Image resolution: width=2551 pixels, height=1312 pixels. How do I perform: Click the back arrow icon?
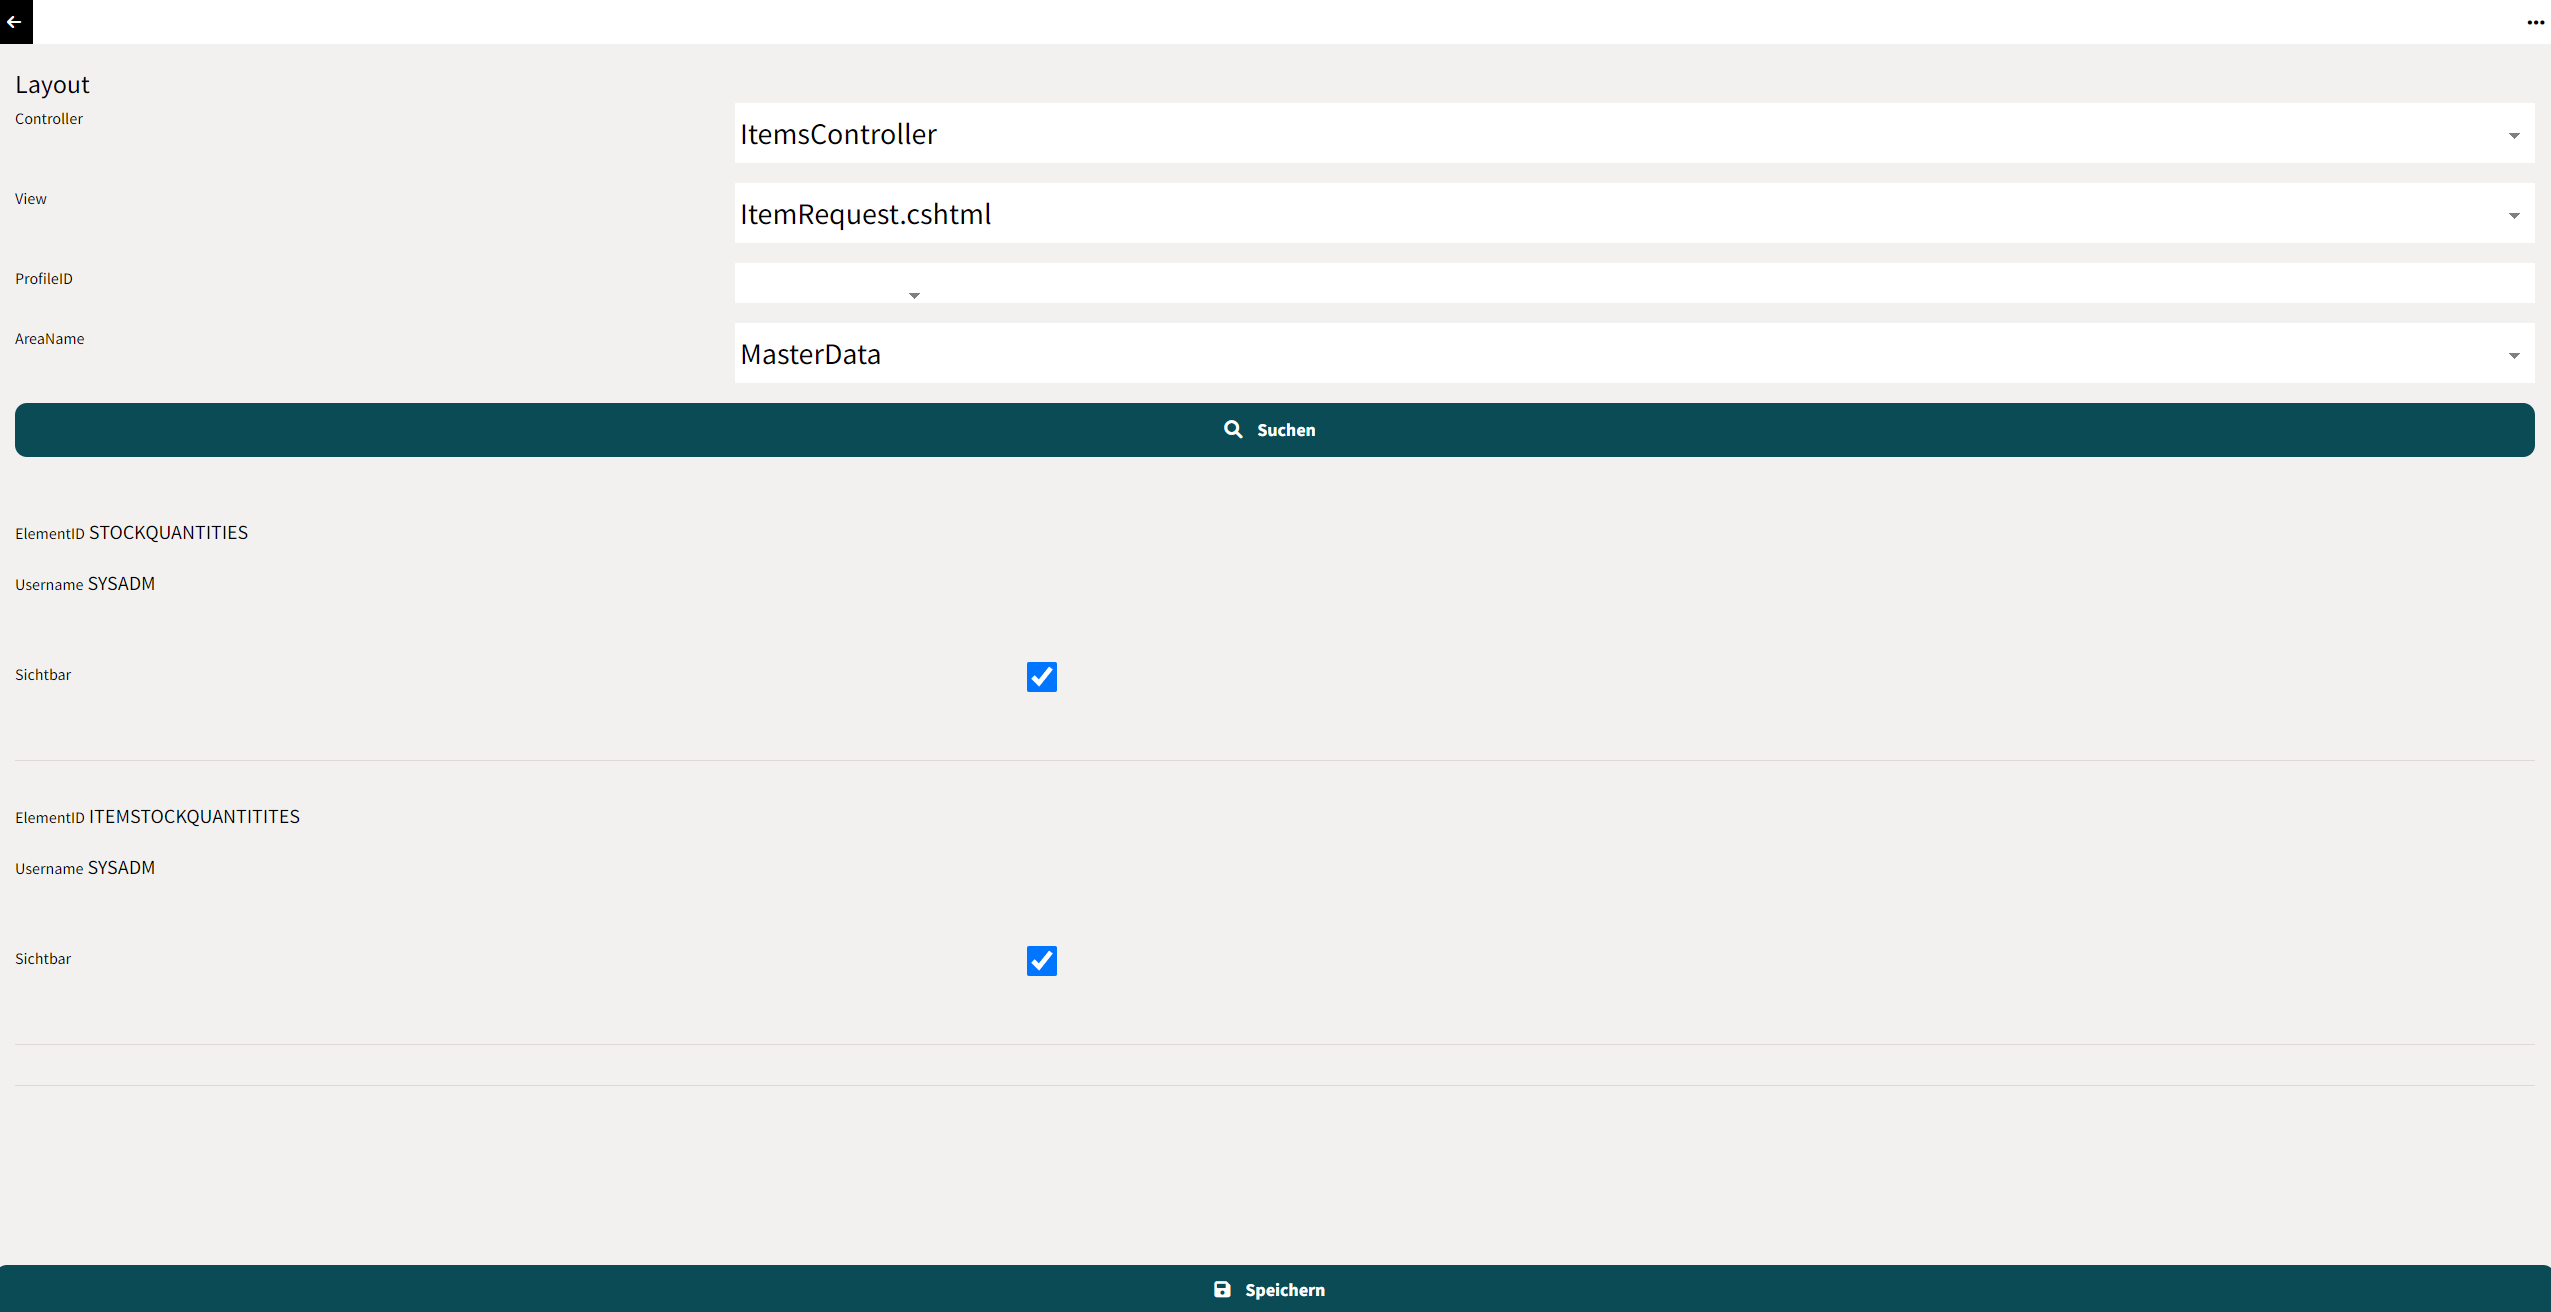[x=15, y=21]
